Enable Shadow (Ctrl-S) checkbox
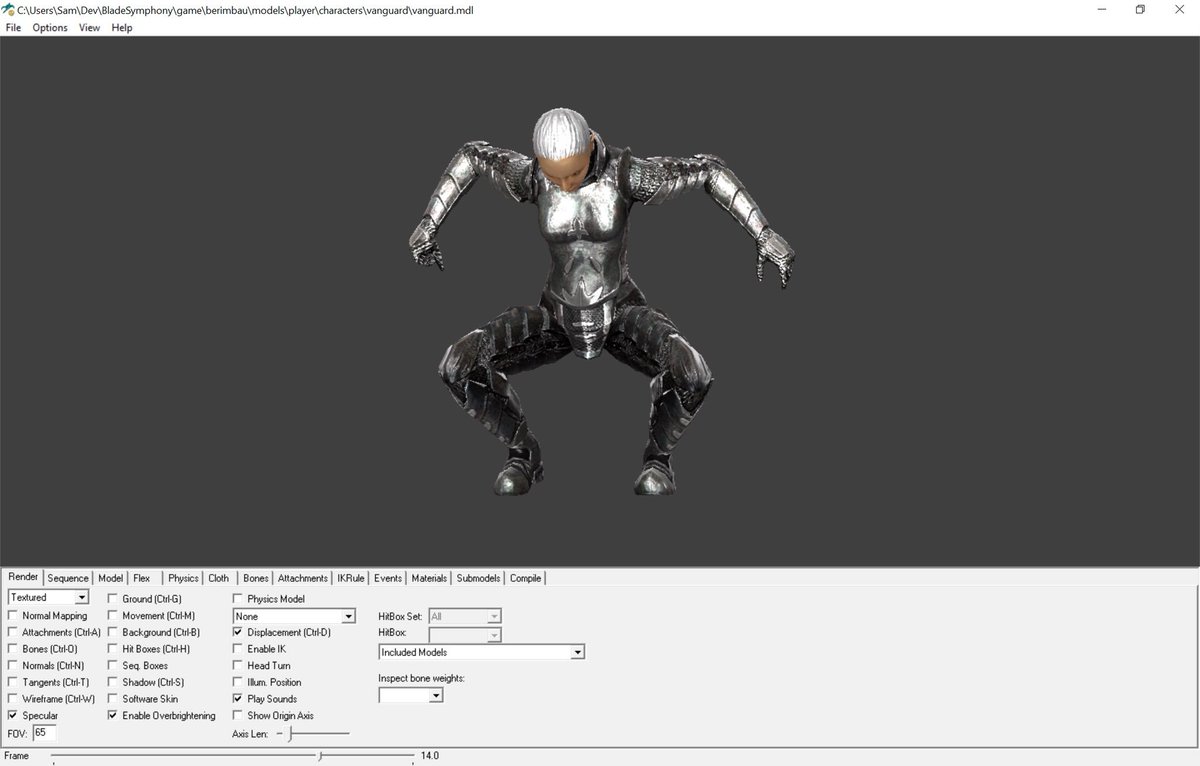 [x=145, y=682]
